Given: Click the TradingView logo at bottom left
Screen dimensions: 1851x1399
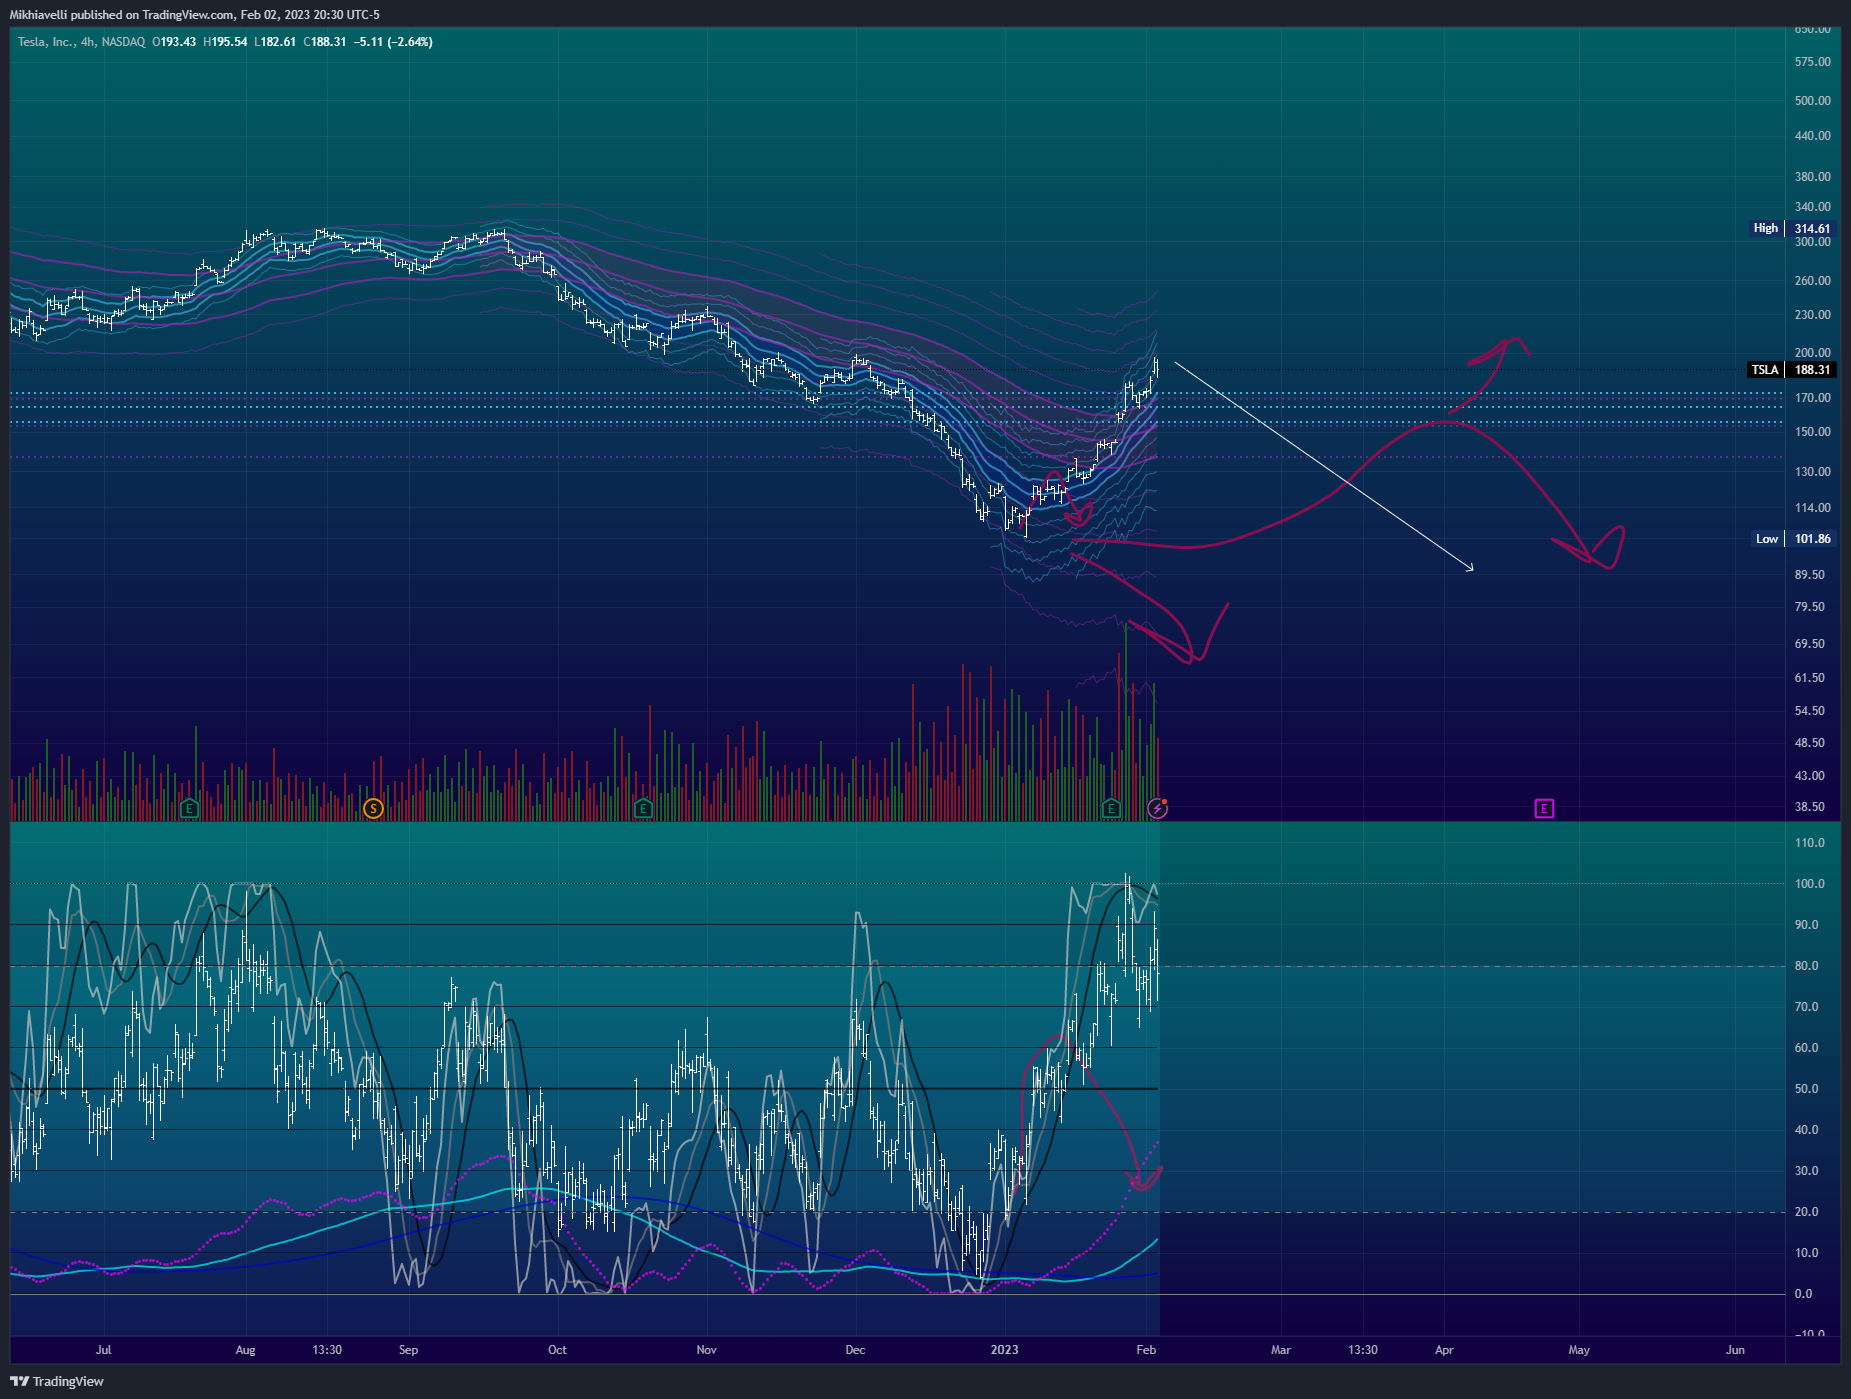Looking at the screenshot, I should click(57, 1381).
